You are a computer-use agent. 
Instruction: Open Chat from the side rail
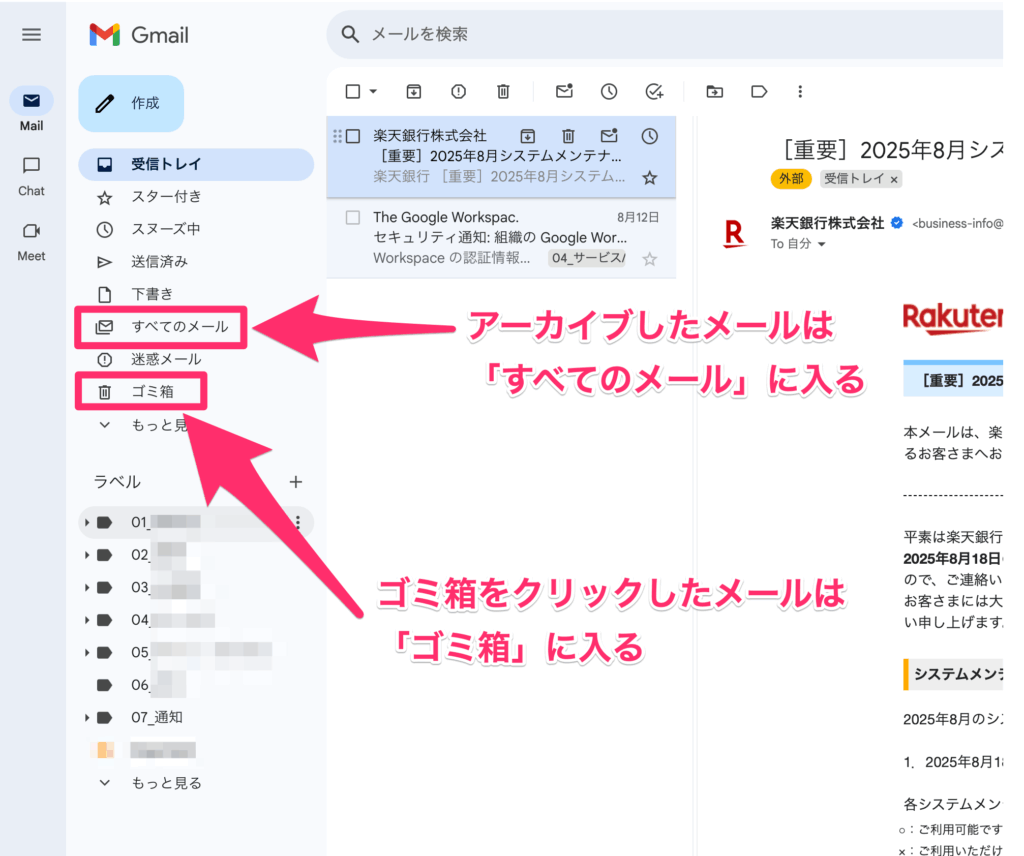coord(31,176)
